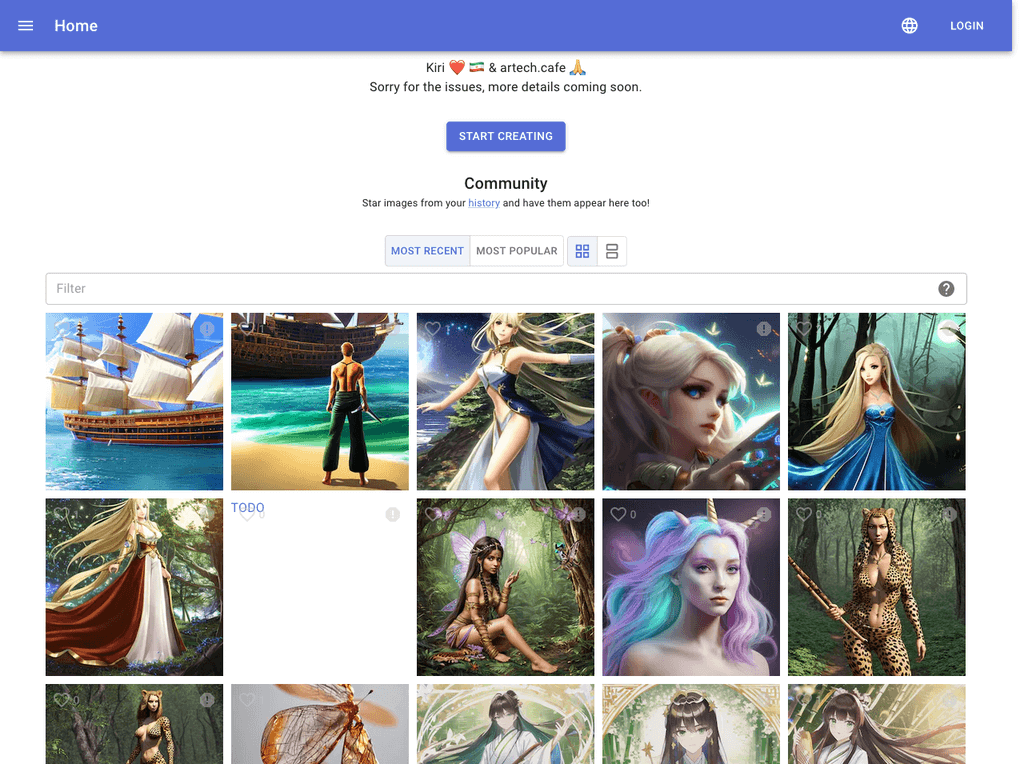Open the dragonfly wing thumbnail
The image size is (1024, 764).
point(320,724)
